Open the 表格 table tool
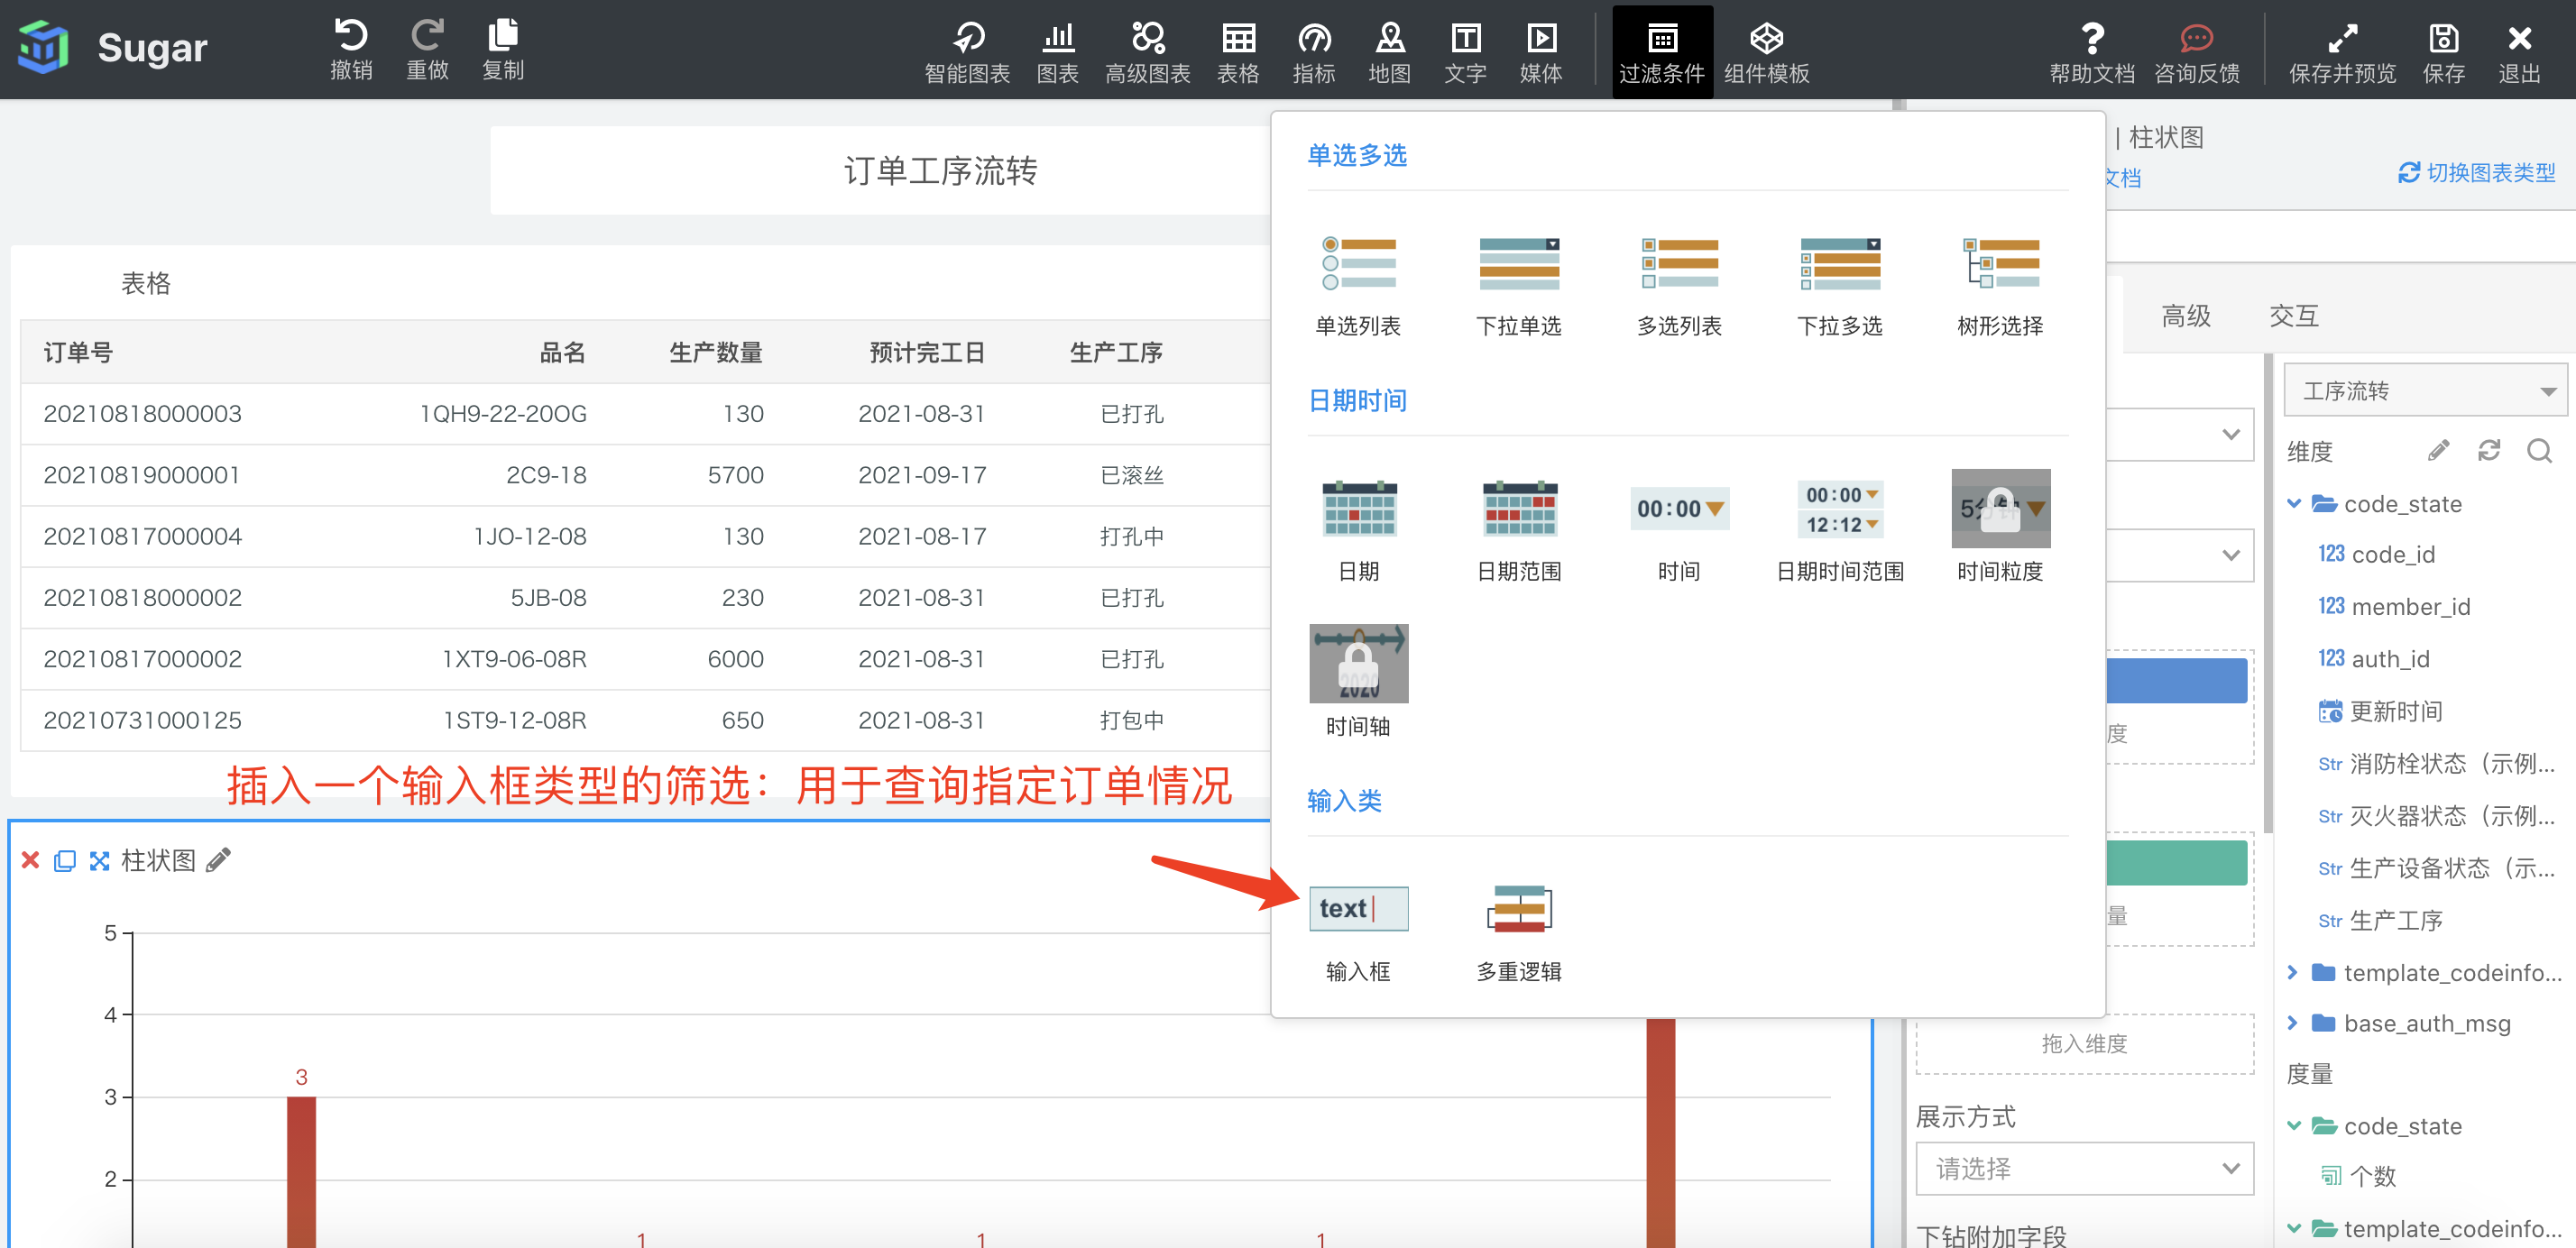2576x1248 pixels. pyautogui.click(x=1238, y=52)
